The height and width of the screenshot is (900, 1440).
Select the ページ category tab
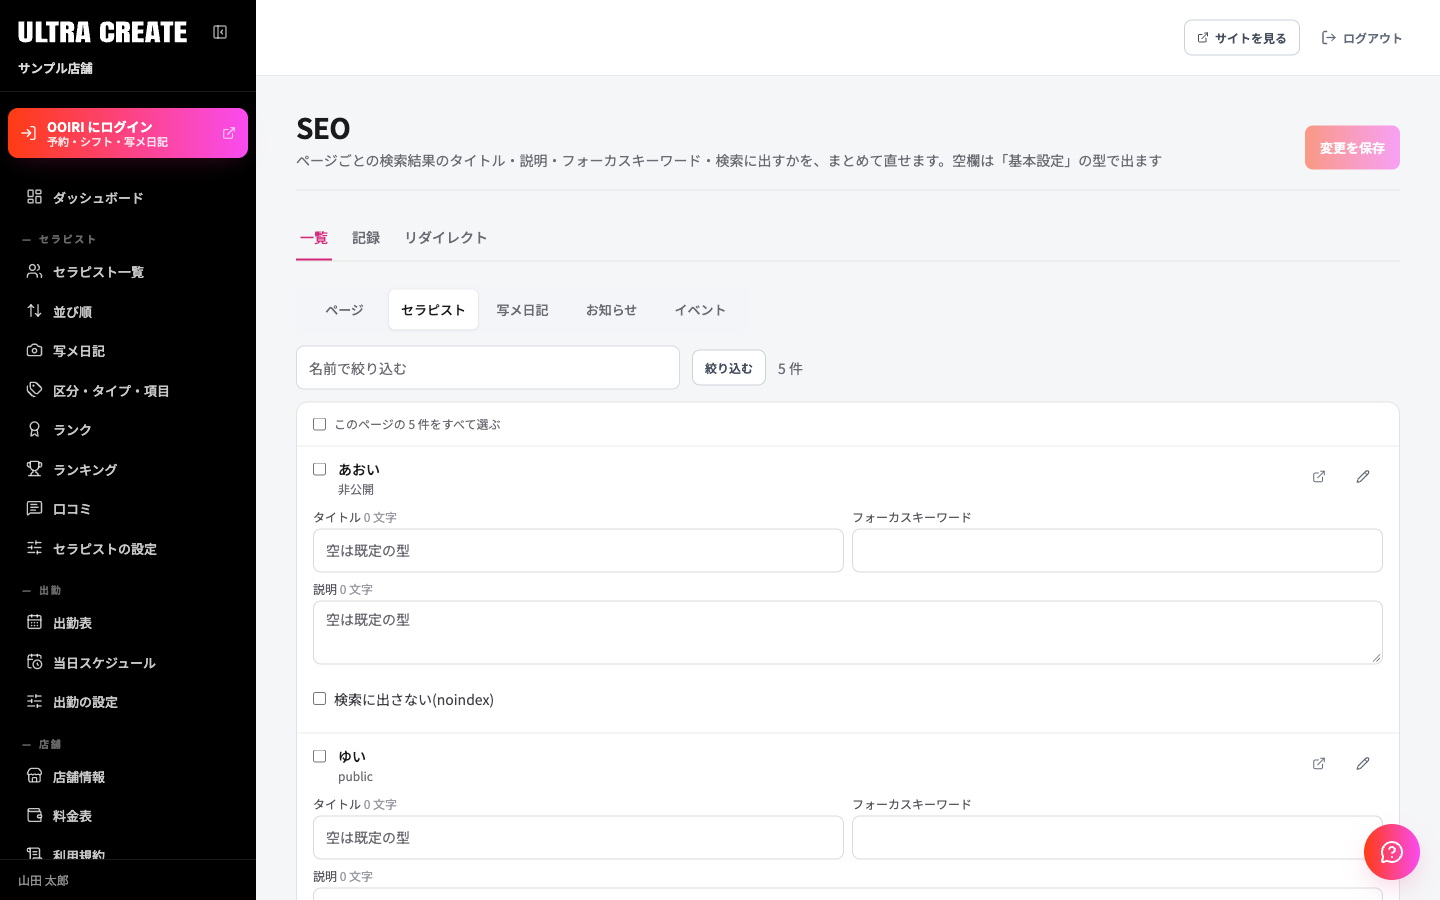click(344, 310)
